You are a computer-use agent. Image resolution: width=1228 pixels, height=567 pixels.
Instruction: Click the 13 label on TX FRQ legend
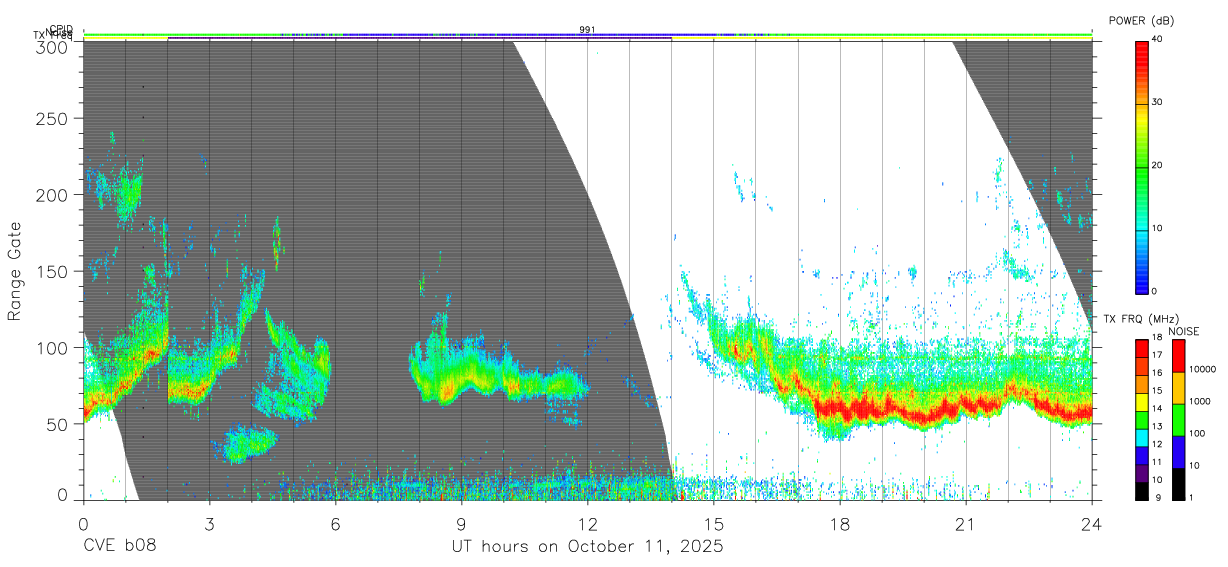pyautogui.click(x=1155, y=426)
